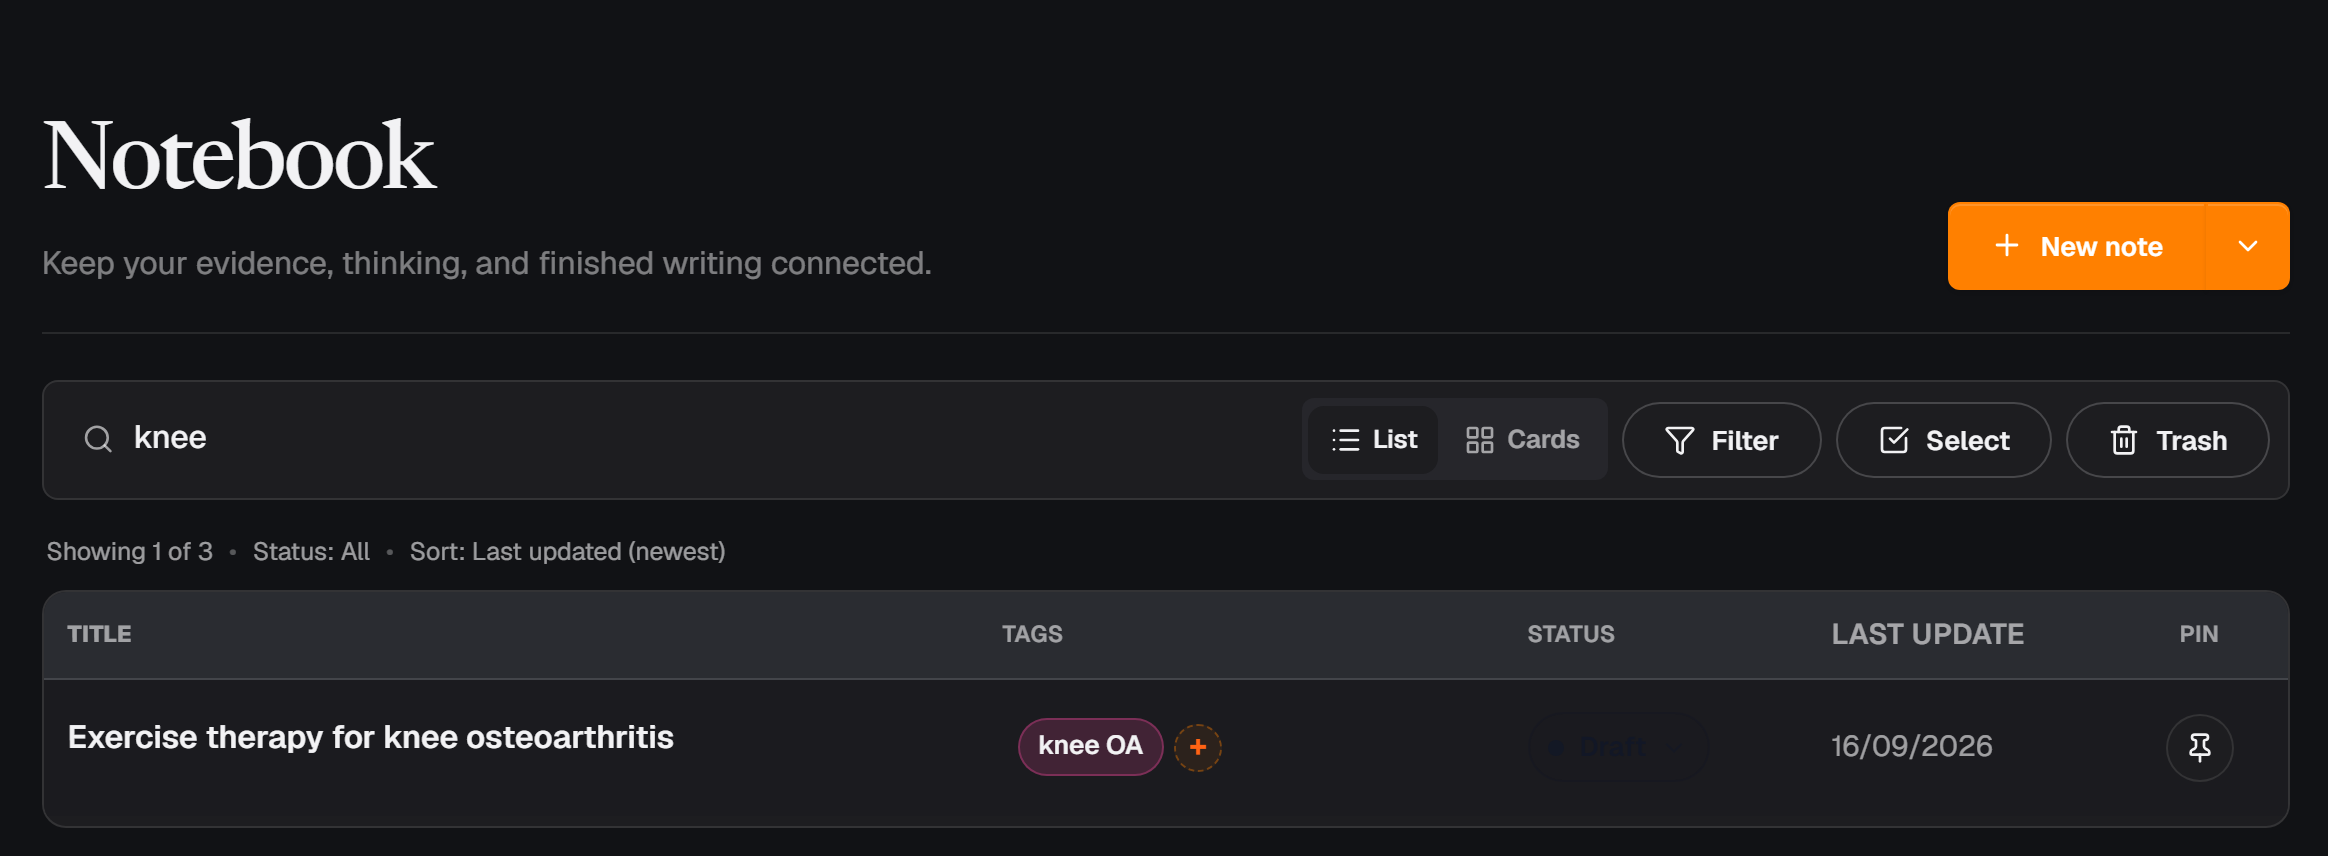Click the knee OA tag chip
Image resolution: width=2328 pixels, height=856 pixels.
[x=1090, y=746]
